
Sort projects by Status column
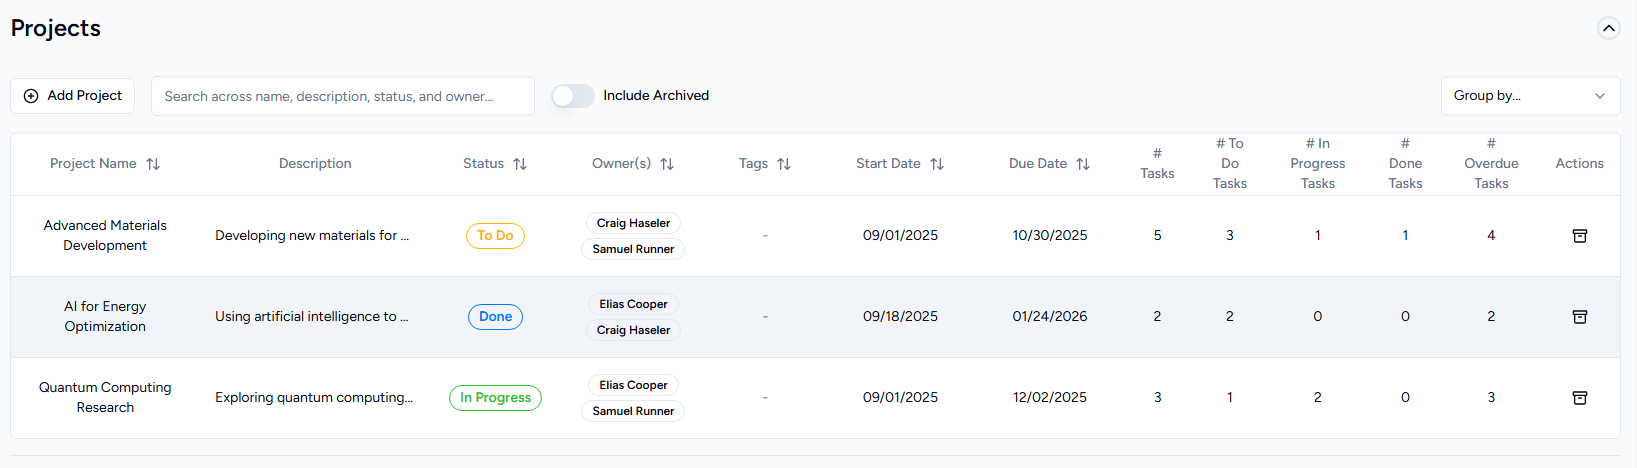(520, 164)
